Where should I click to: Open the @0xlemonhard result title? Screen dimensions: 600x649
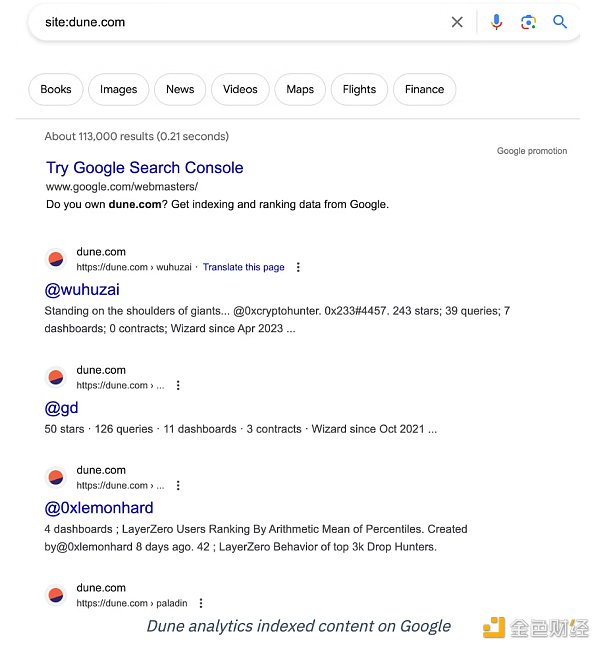(99, 508)
